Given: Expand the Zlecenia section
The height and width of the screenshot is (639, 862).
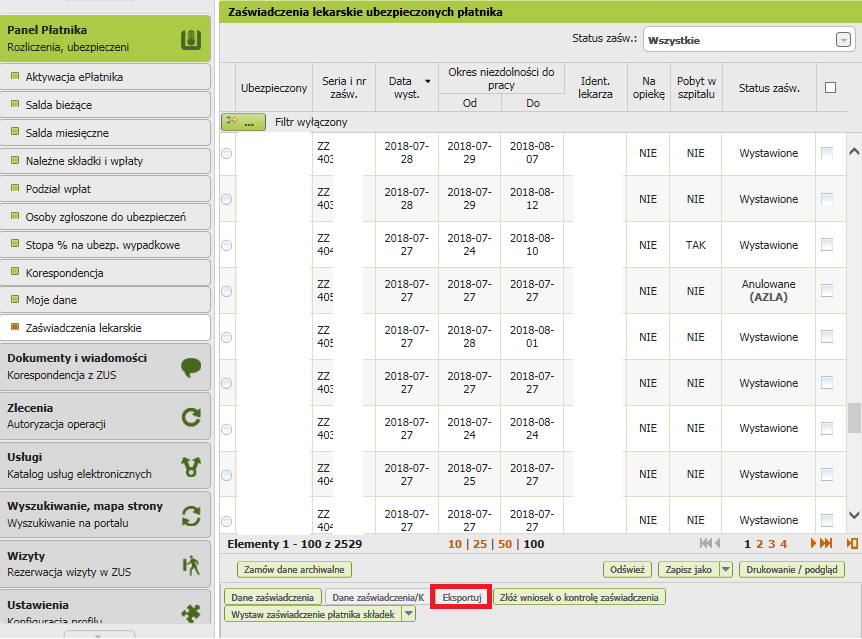Looking at the screenshot, I should (105, 416).
